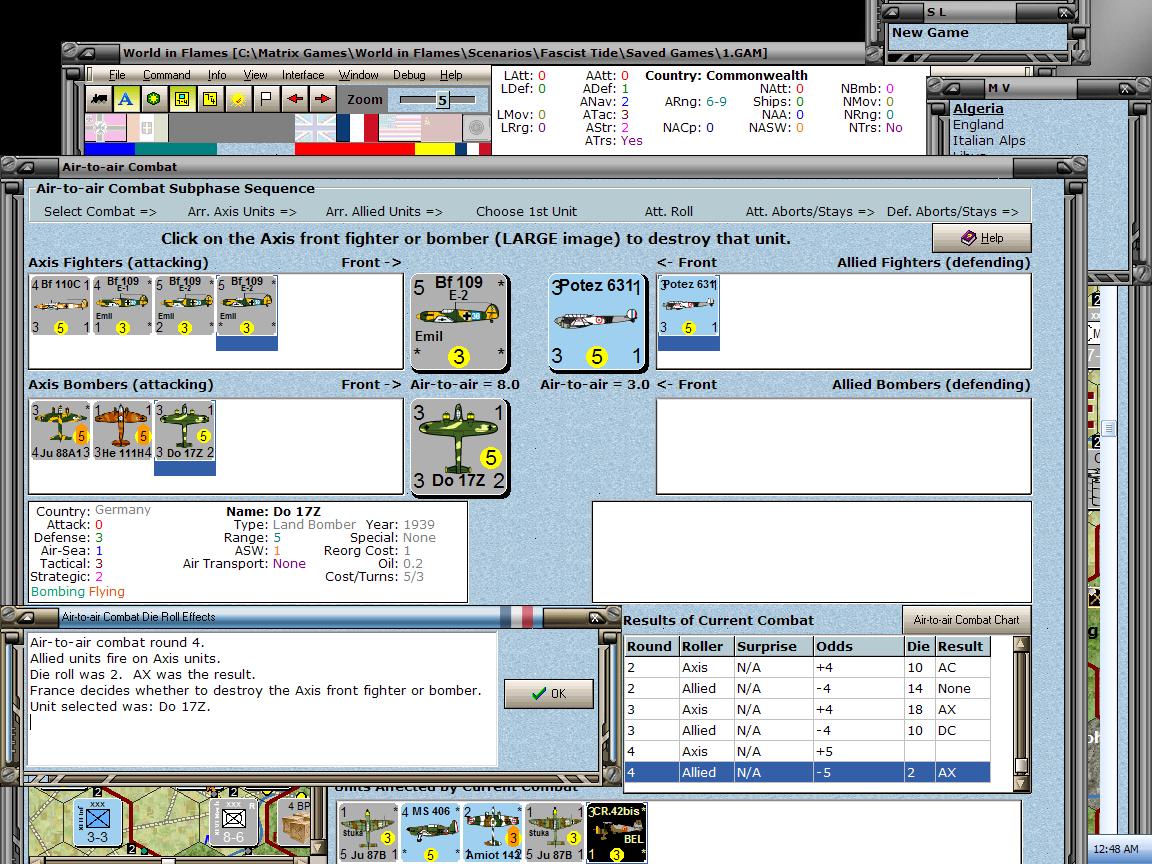Screen dimensions: 1152x864
Task: Click the CR.42bis BEL counter
Action: (x=616, y=833)
